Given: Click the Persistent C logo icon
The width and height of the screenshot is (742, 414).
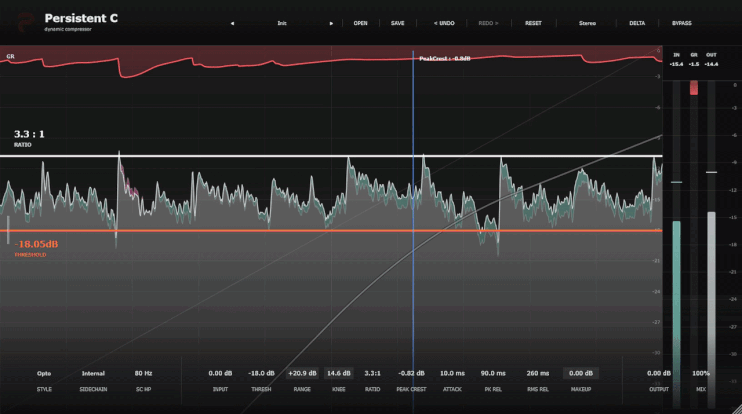Looking at the screenshot, I should click(x=26, y=22).
